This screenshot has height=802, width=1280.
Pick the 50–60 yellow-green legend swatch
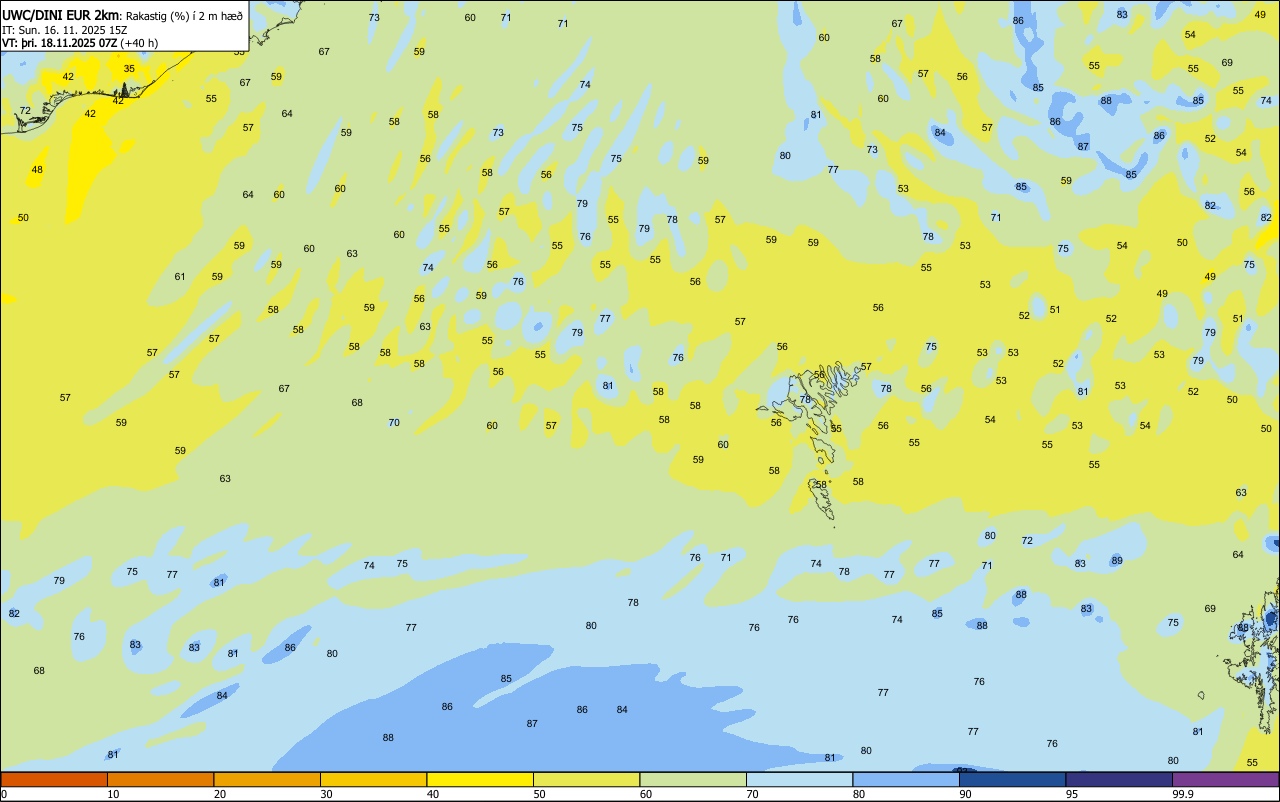pos(586,779)
